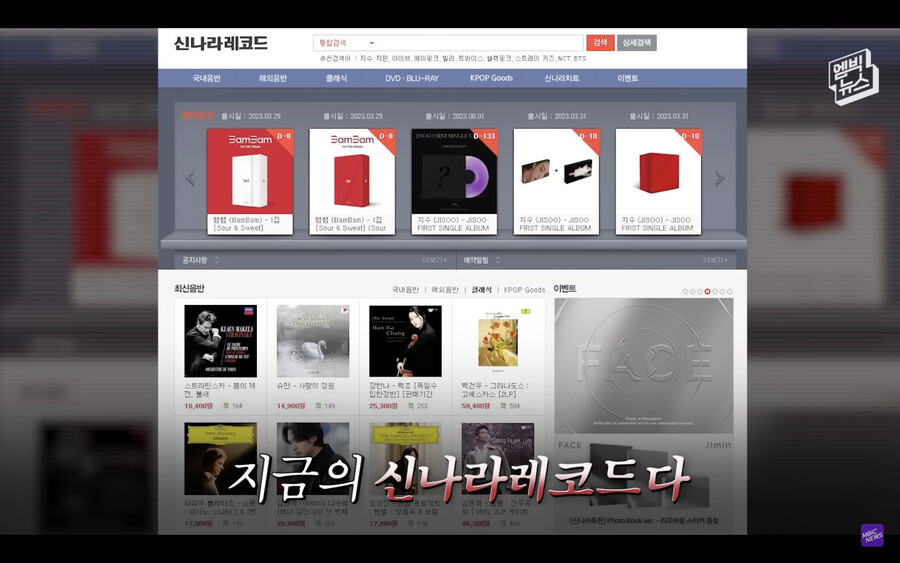
Task: Open the yellow-label Chopin album cover
Action: pos(220,459)
